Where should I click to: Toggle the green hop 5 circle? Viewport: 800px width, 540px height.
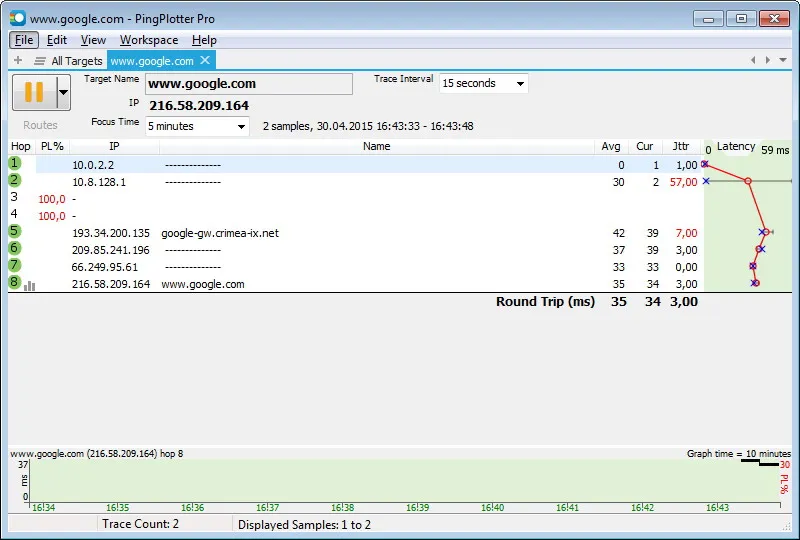[x=14, y=231]
